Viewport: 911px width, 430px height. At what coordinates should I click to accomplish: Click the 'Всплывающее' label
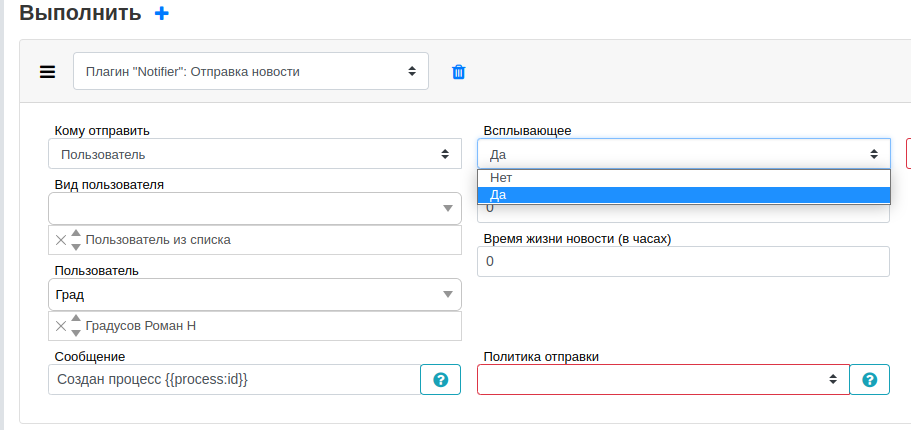528,131
